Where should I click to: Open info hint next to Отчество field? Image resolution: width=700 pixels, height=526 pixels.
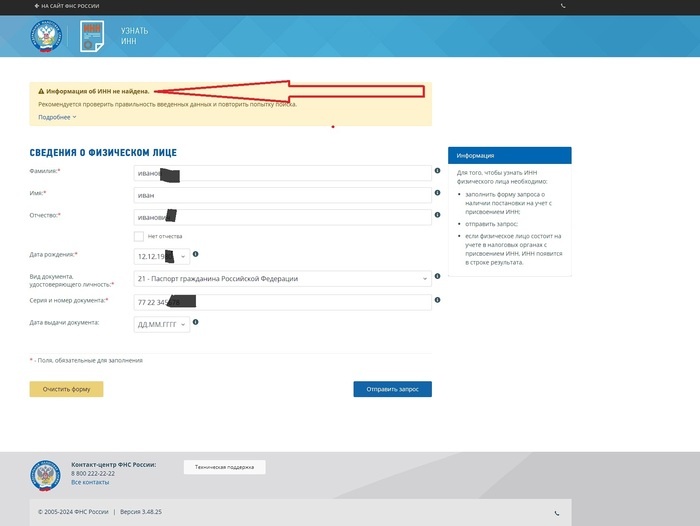coord(438,215)
